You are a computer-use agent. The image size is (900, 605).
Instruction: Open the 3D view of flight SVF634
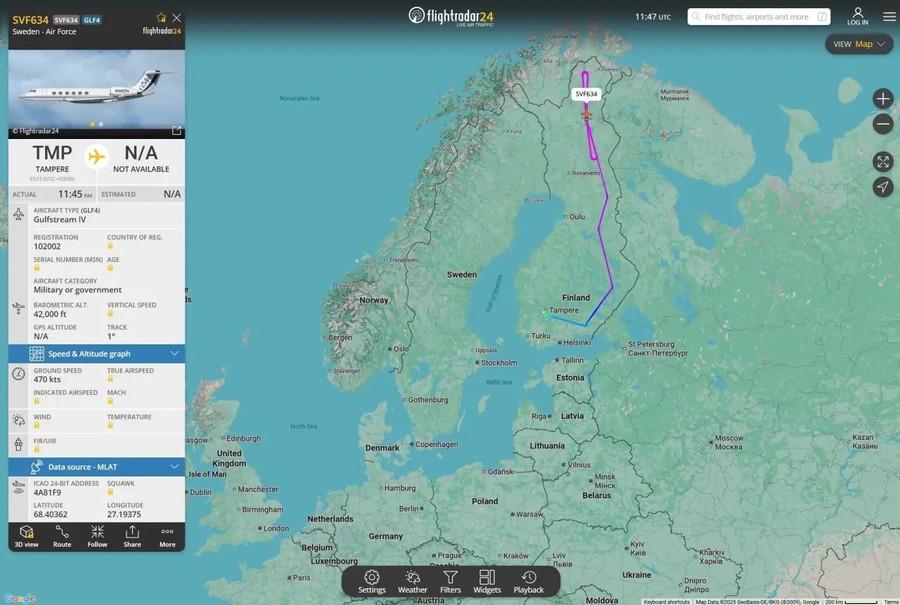26,536
